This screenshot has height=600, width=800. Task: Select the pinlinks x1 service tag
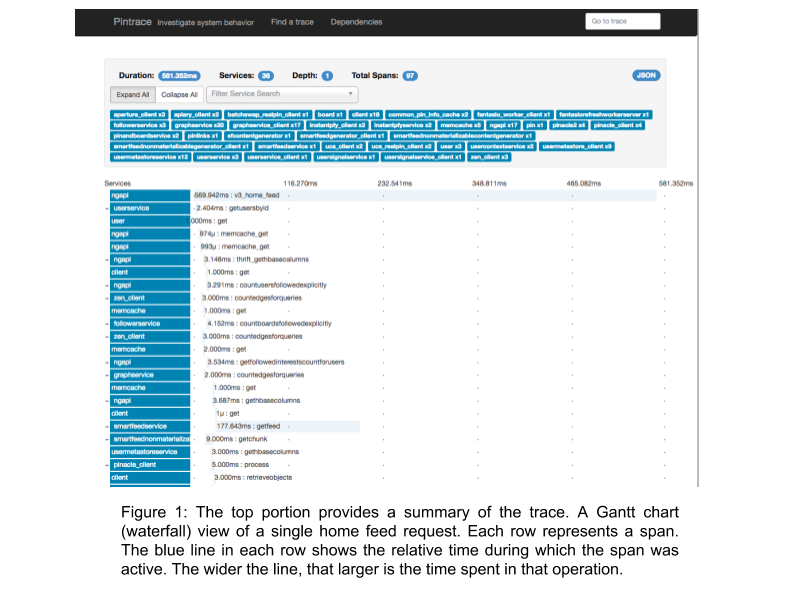(x=203, y=136)
